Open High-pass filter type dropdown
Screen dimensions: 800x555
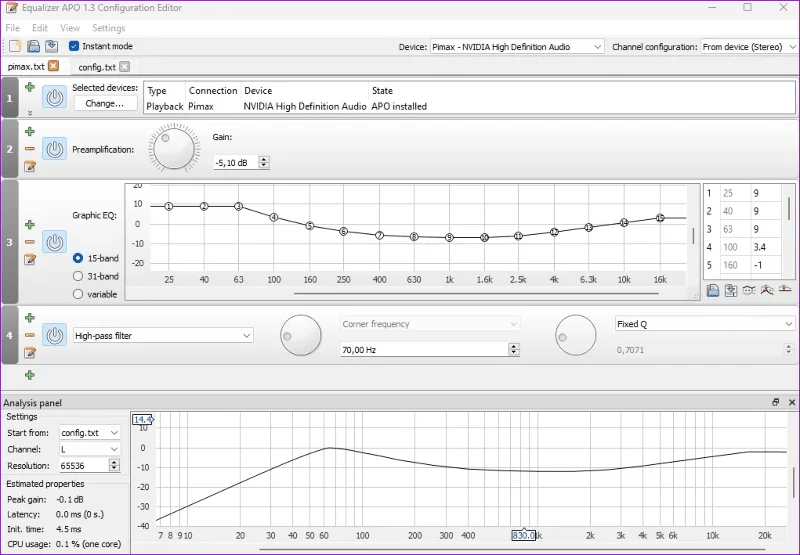pos(163,336)
